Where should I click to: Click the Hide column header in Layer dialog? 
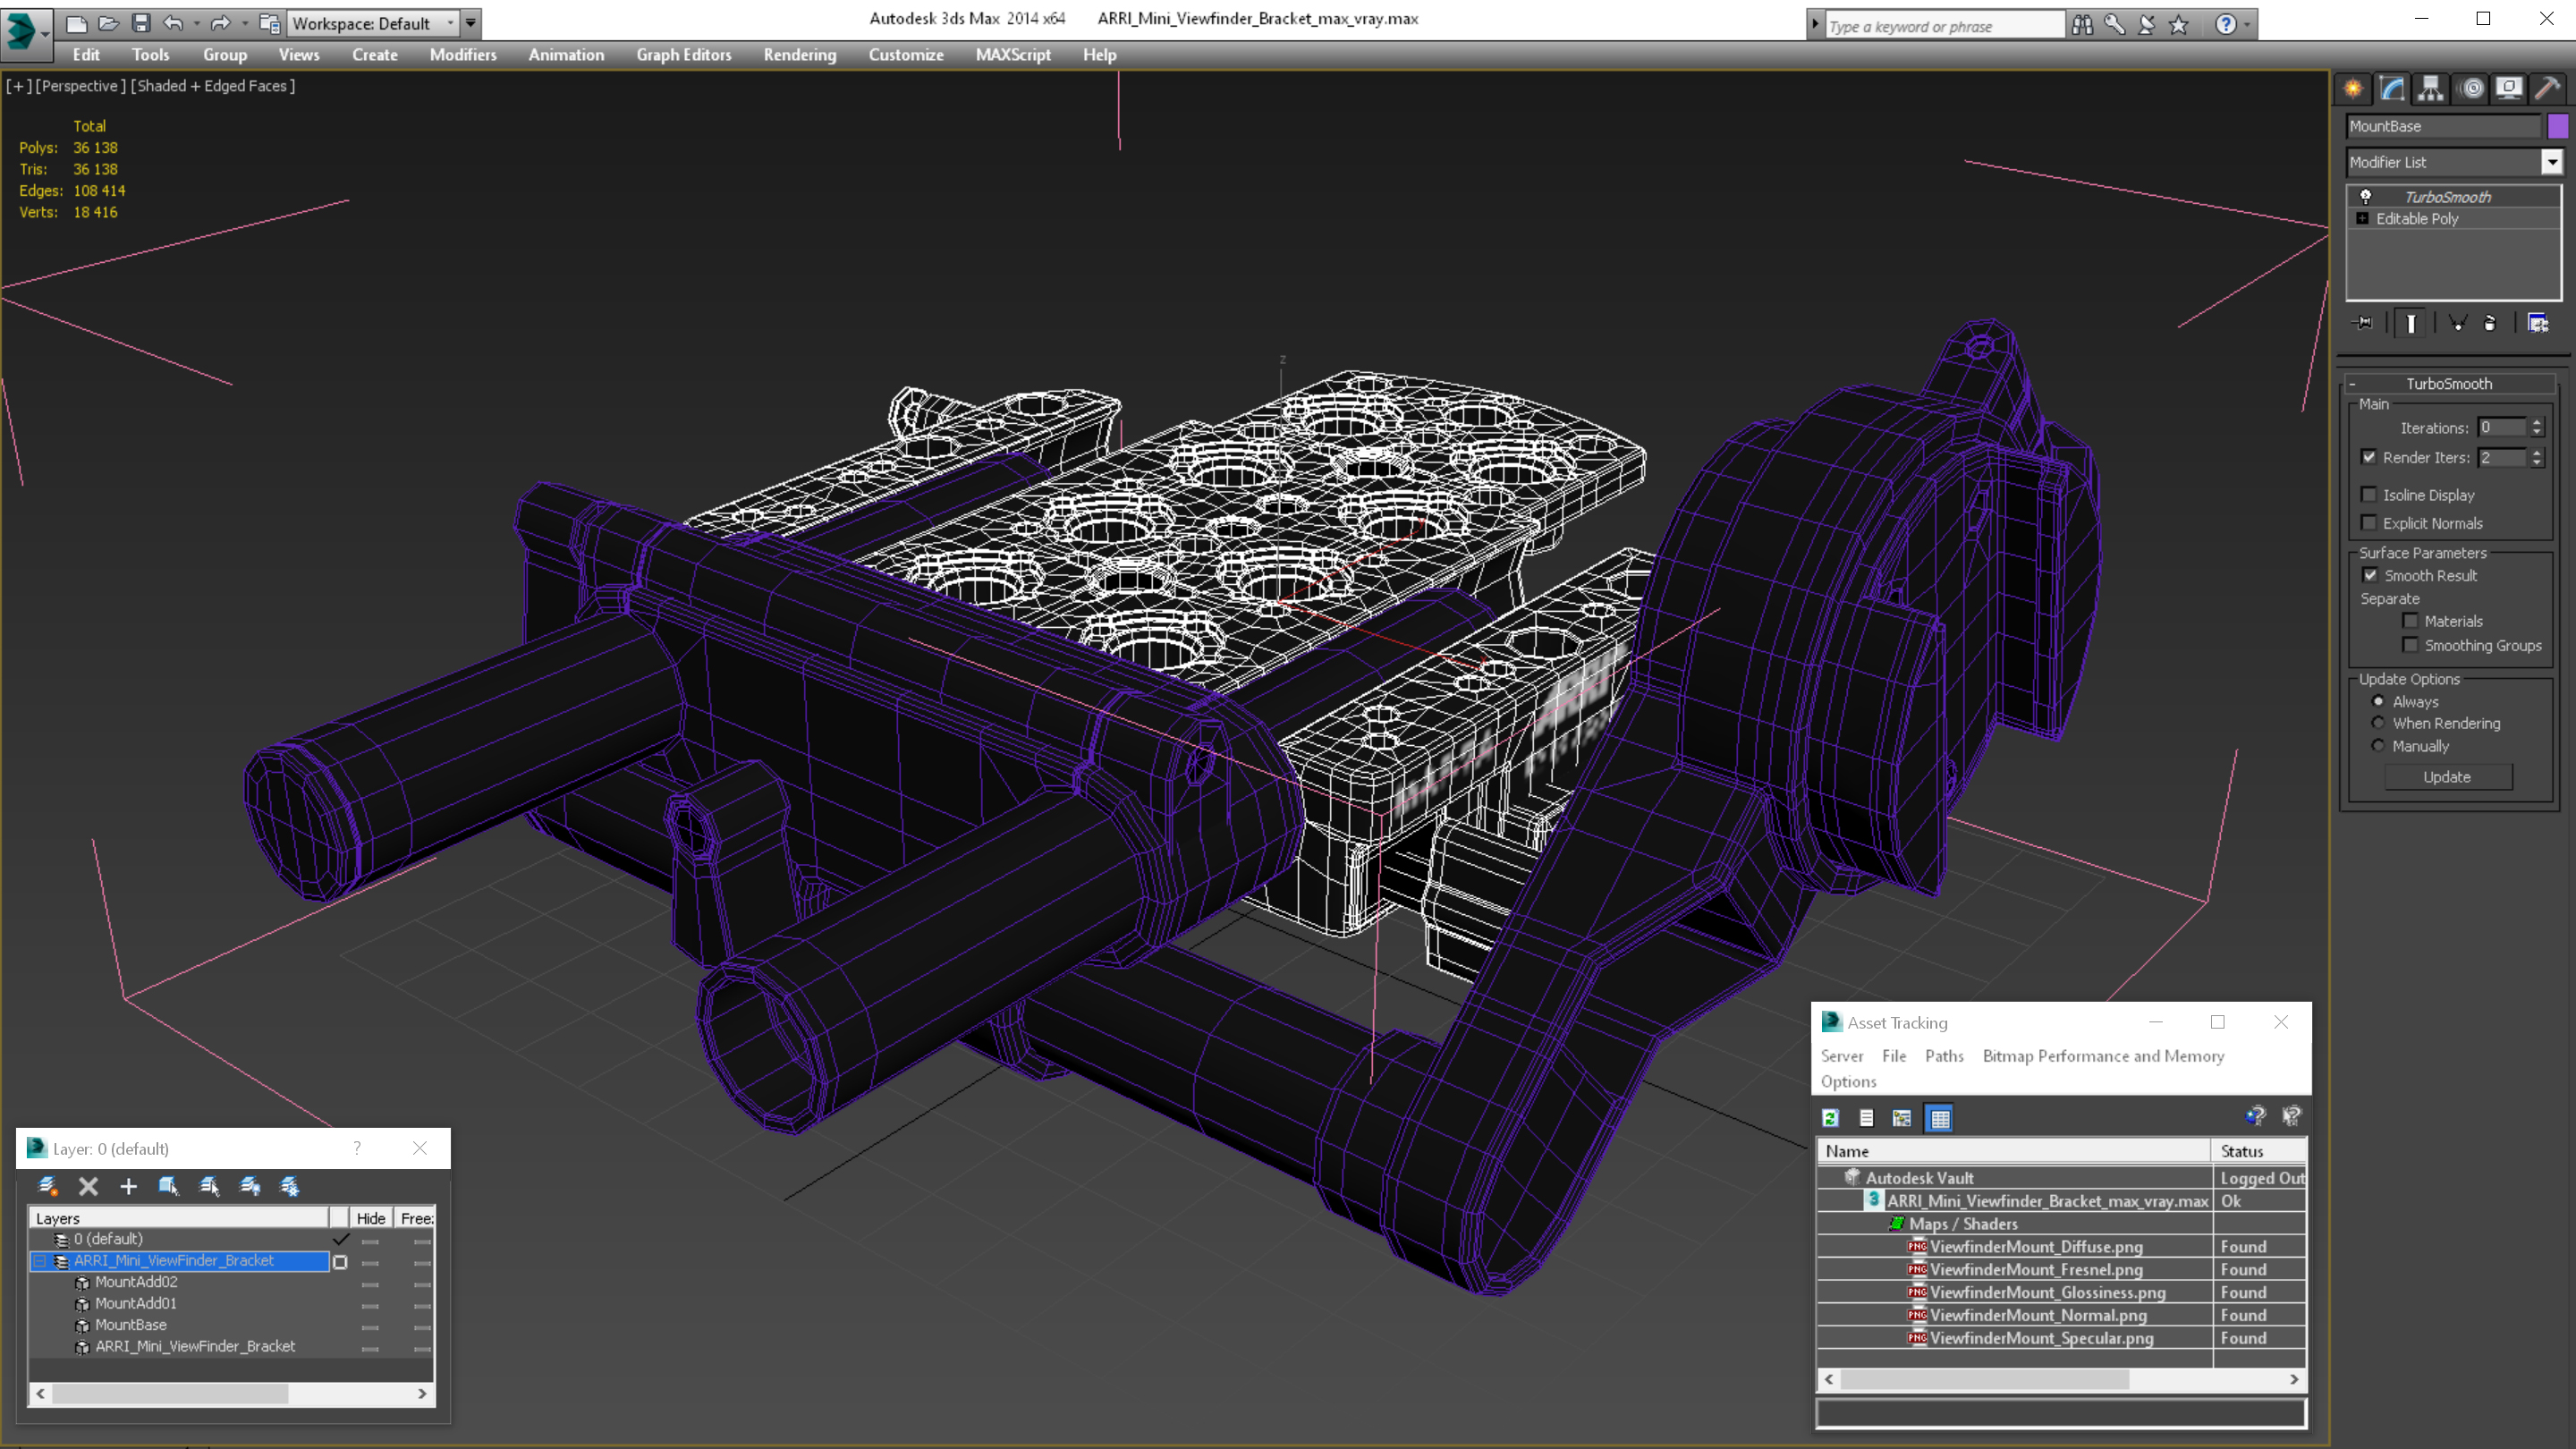(370, 1218)
